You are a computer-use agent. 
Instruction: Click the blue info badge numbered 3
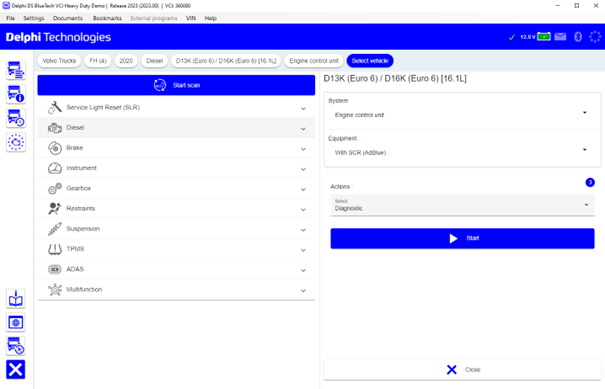tap(590, 182)
